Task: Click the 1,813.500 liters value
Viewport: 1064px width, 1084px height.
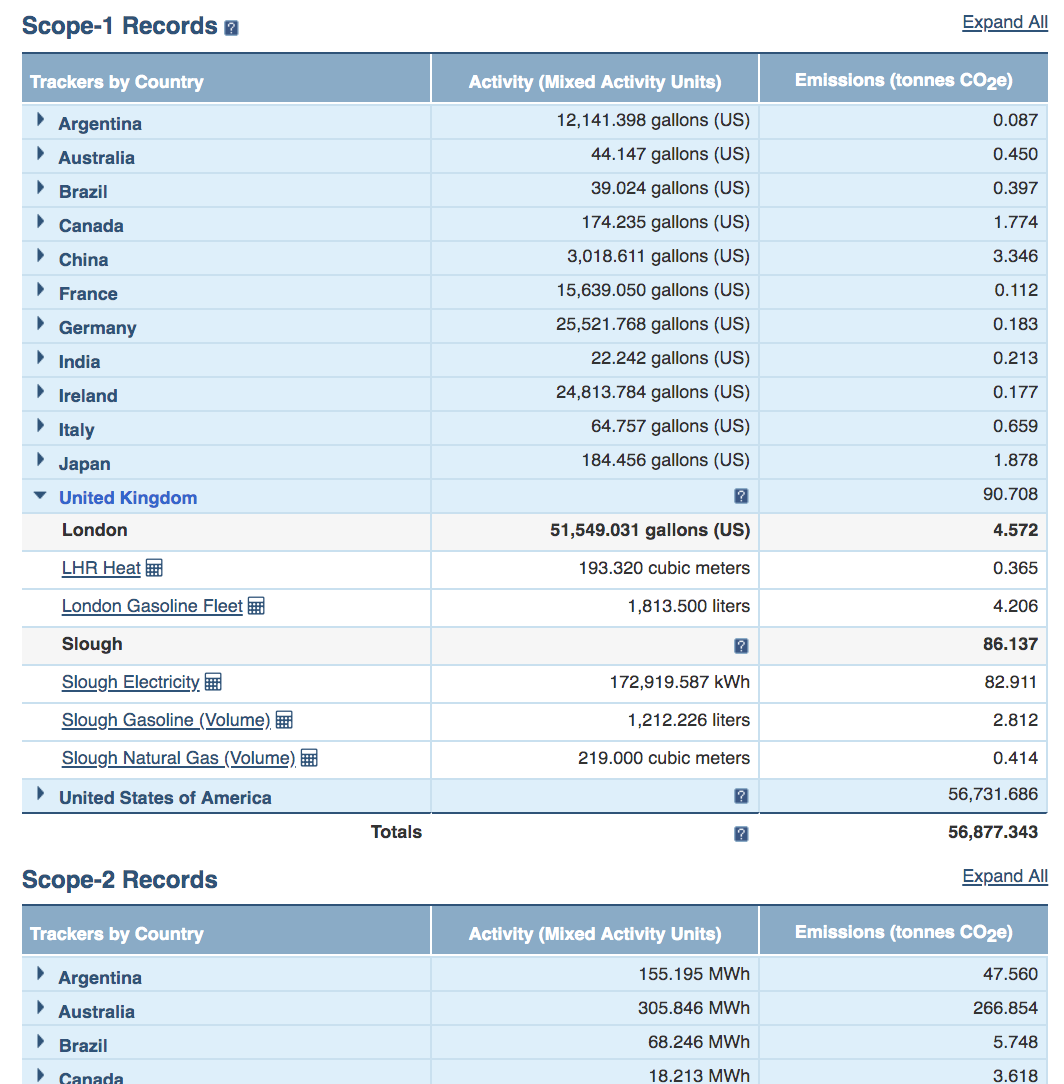Action: [x=689, y=606]
